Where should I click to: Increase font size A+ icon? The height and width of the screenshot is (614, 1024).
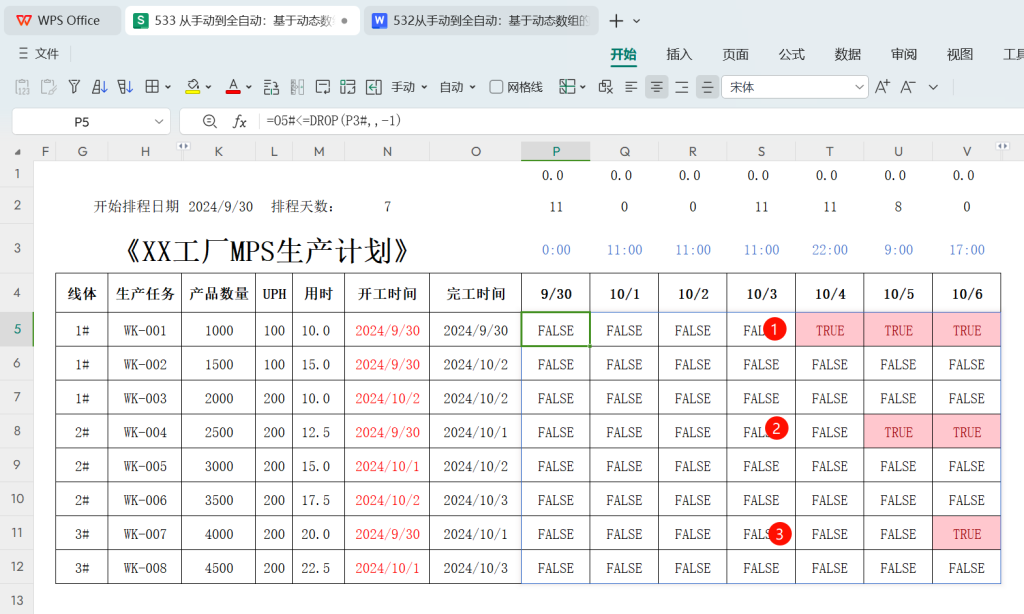(x=882, y=87)
